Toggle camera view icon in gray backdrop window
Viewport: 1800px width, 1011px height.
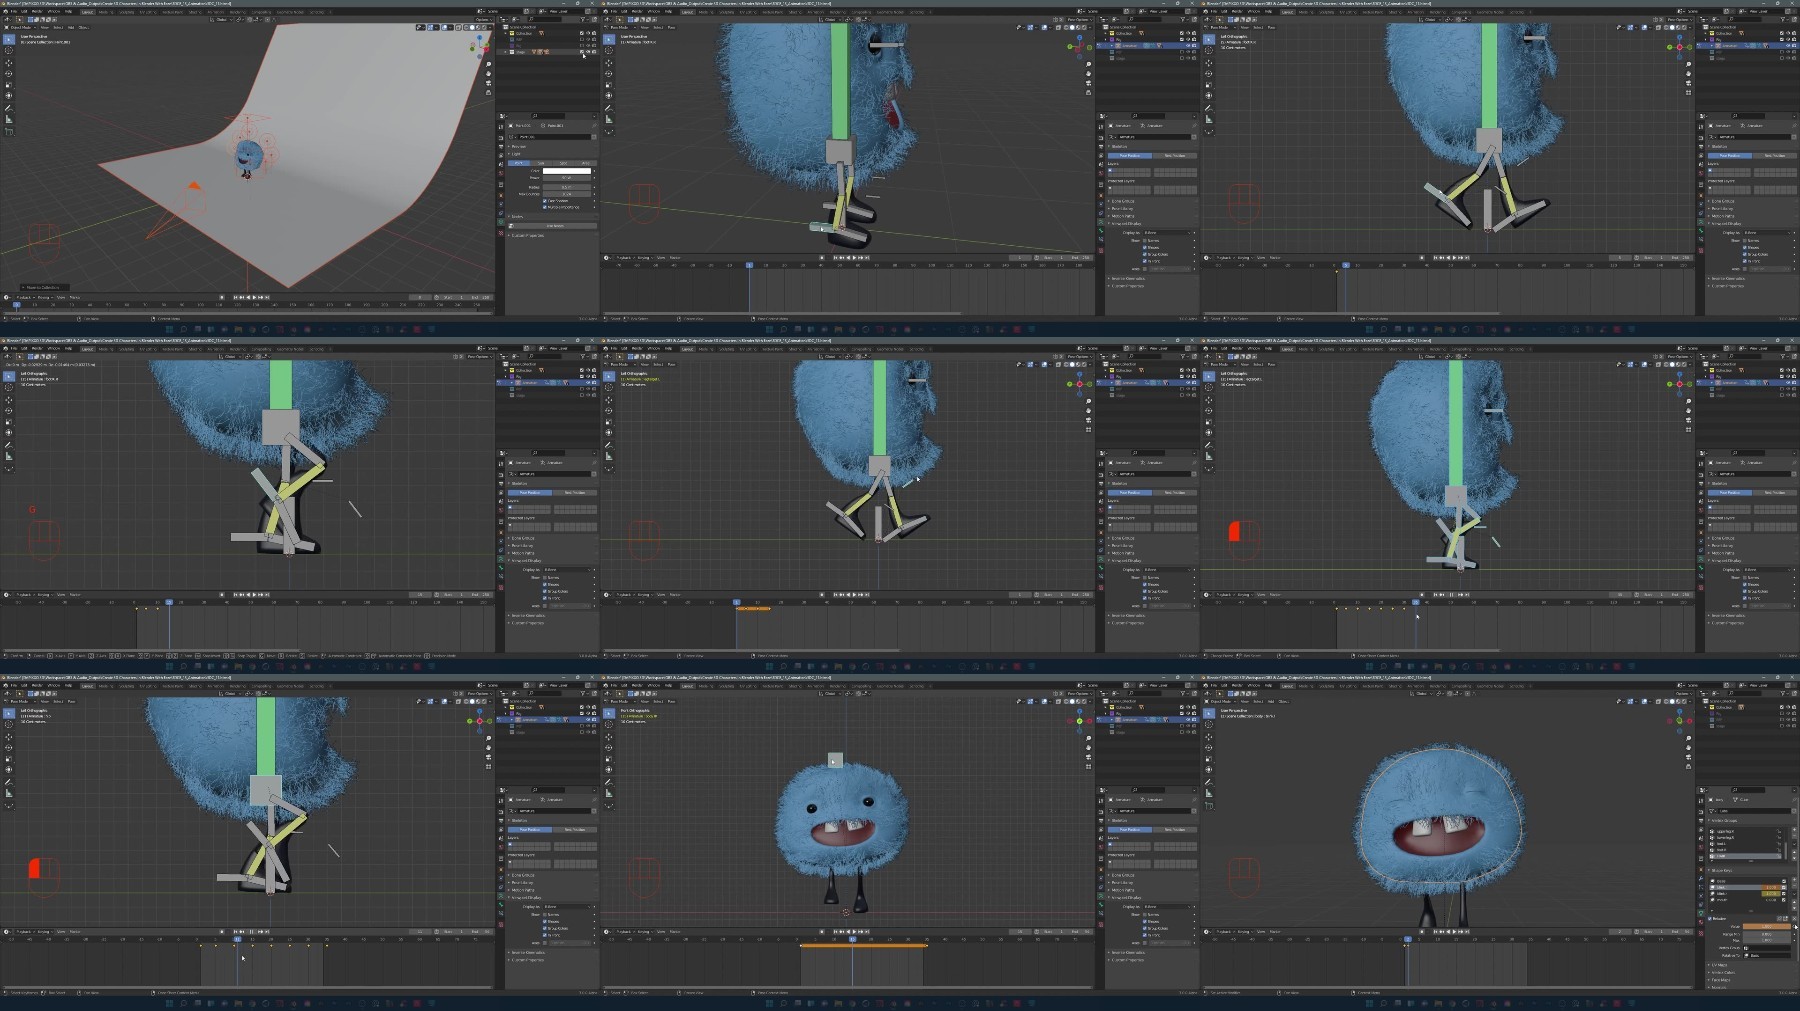pos(488,83)
